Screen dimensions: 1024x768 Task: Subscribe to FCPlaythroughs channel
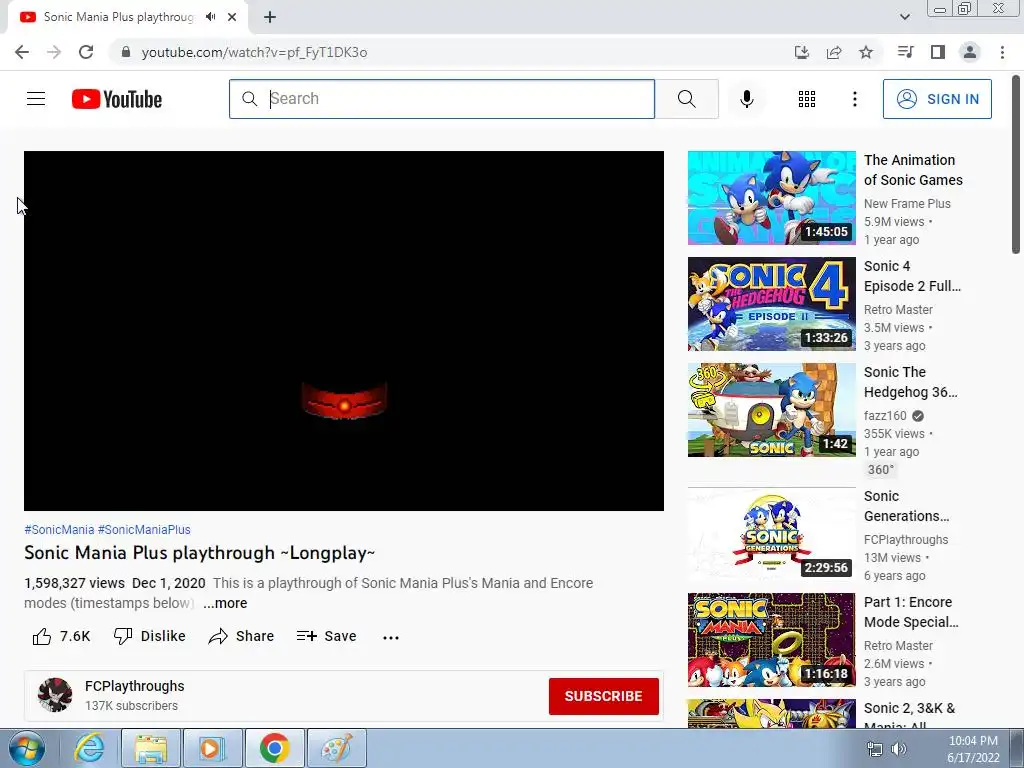tap(603, 696)
